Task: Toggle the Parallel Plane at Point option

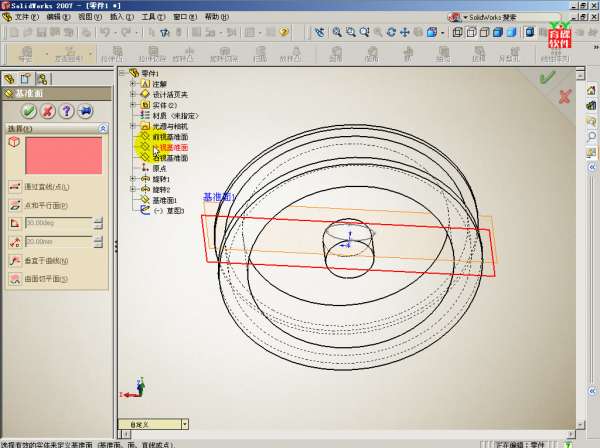Action: (x=15, y=204)
